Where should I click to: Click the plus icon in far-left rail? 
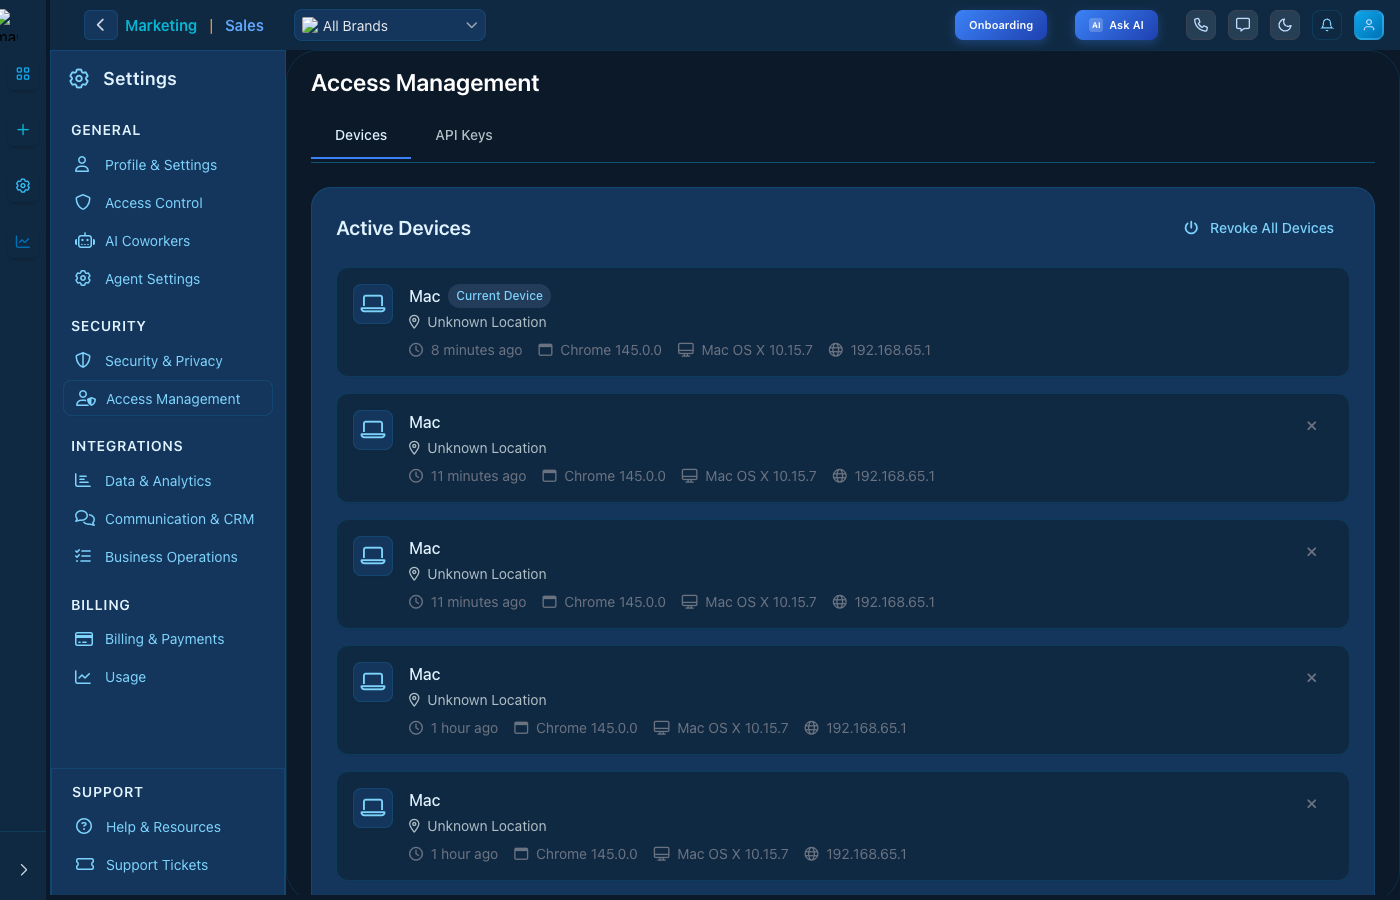[x=23, y=130]
